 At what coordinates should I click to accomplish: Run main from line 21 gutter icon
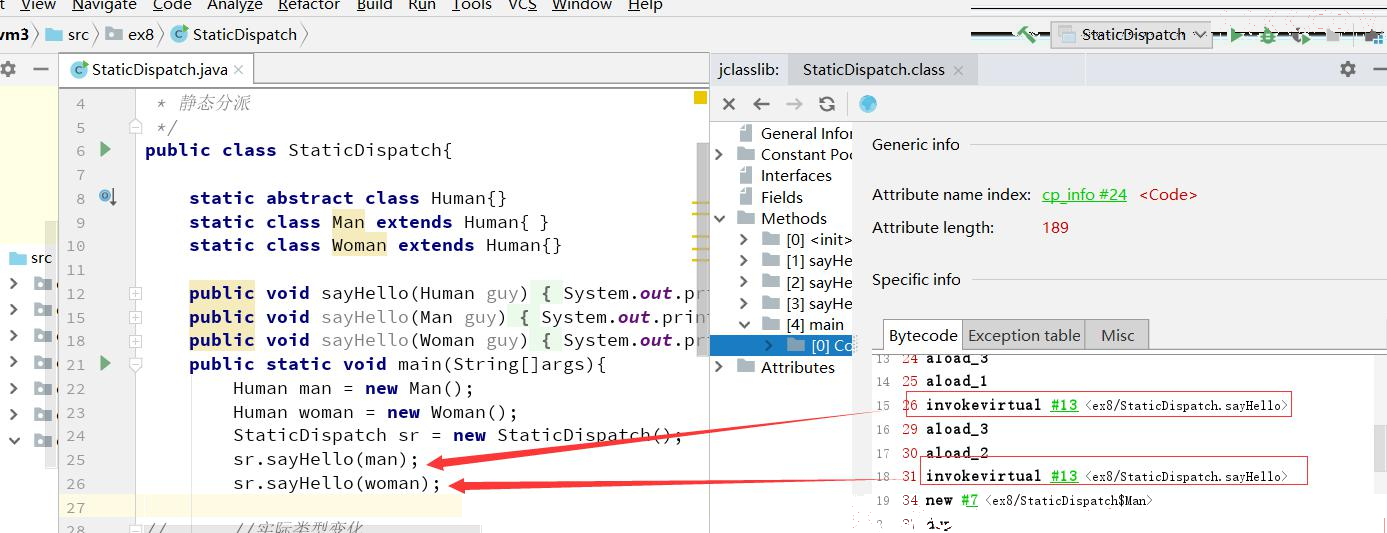tap(105, 364)
